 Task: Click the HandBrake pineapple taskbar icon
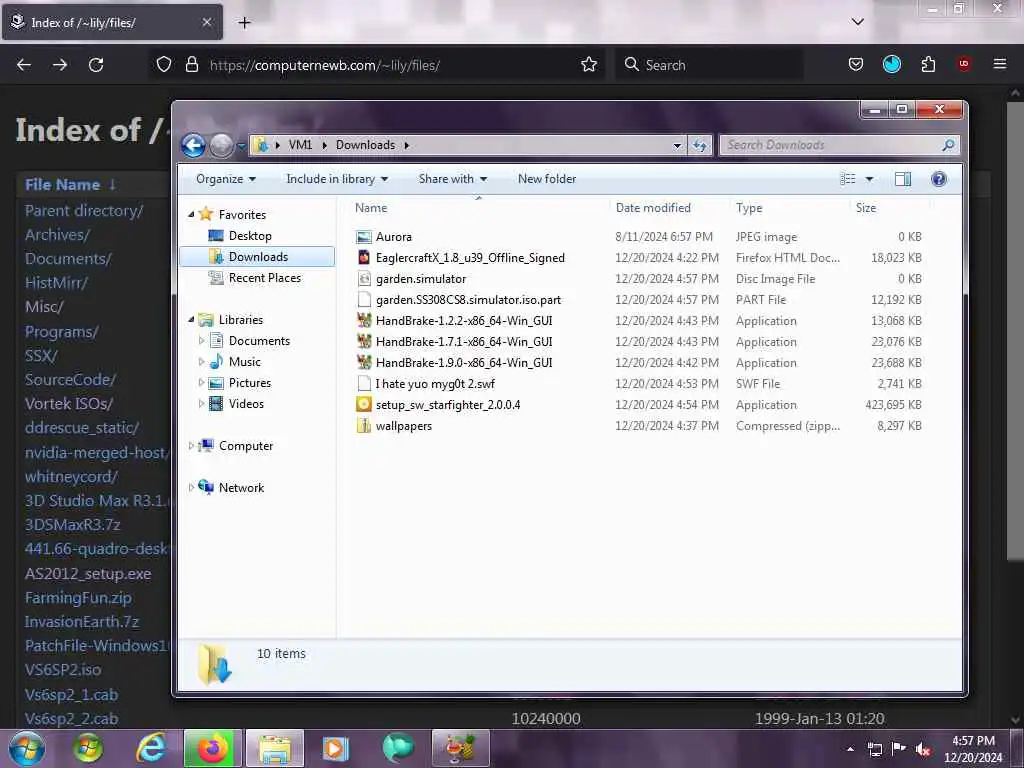pyautogui.click(x=460, y=748)
